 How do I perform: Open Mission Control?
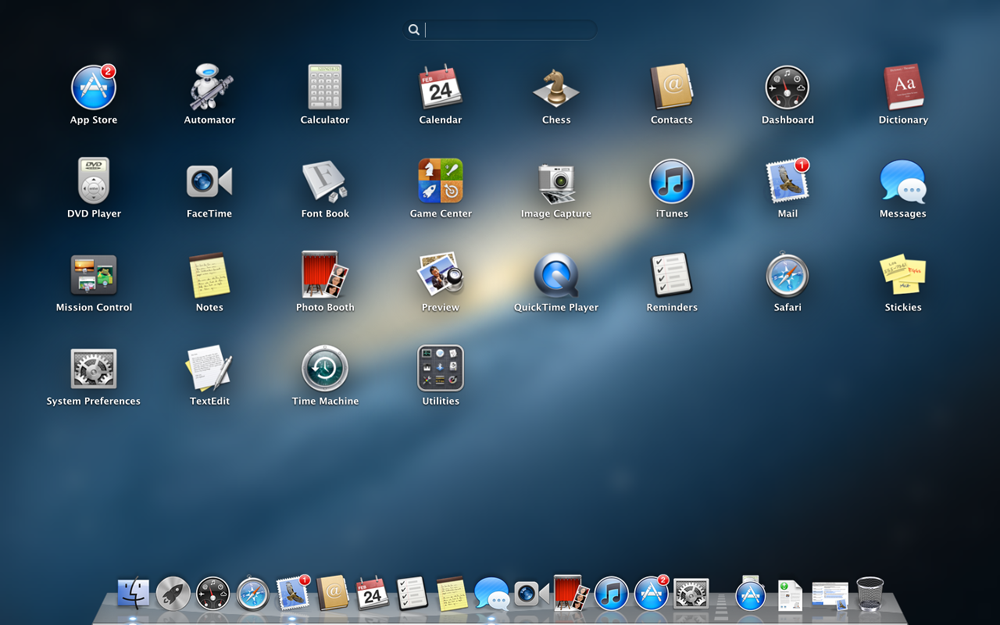pos(93,272)
